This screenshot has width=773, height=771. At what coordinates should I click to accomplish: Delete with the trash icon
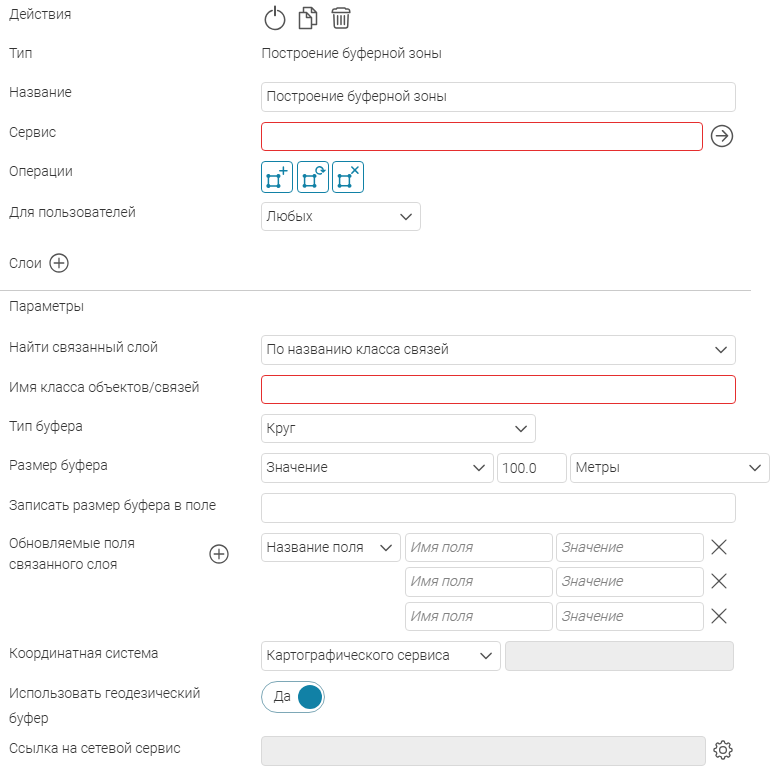pyautogui.click(x=341, y=18)
